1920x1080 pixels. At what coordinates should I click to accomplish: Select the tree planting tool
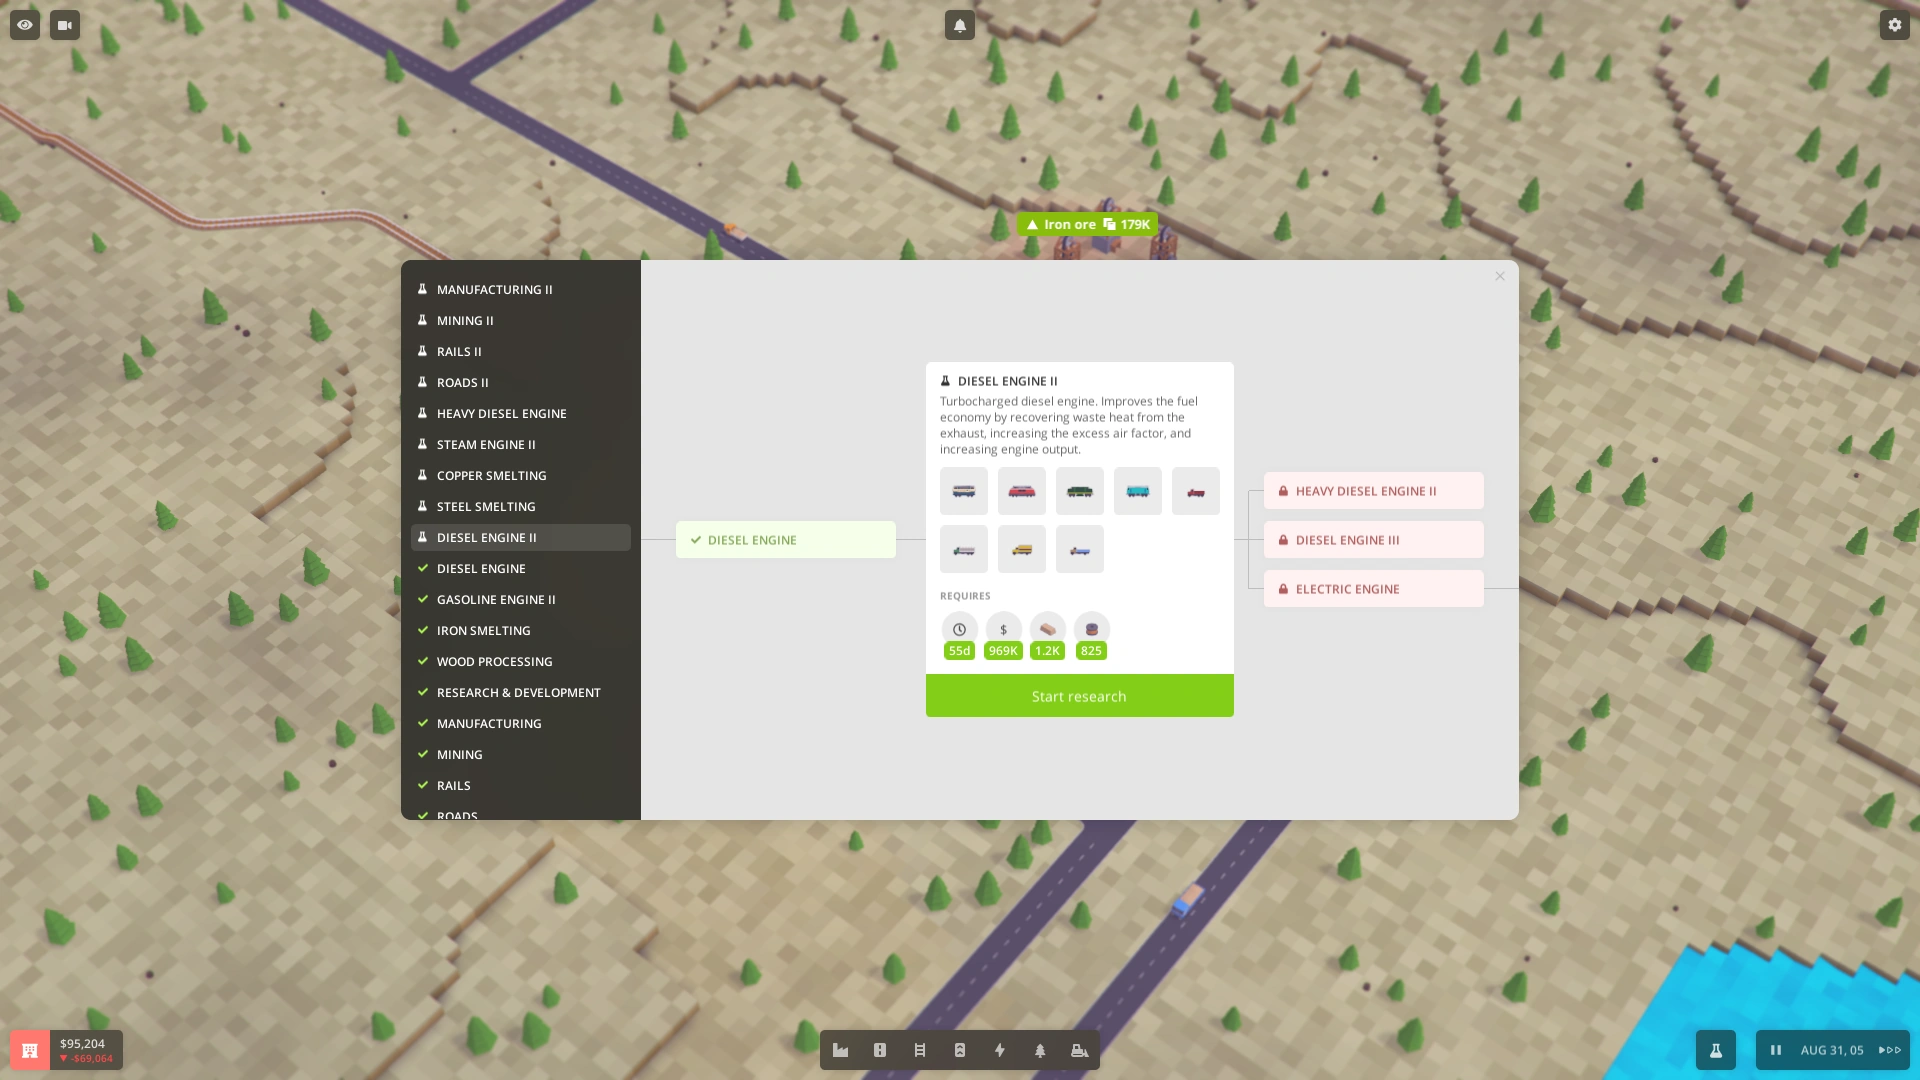(x=1040, y=1050)
